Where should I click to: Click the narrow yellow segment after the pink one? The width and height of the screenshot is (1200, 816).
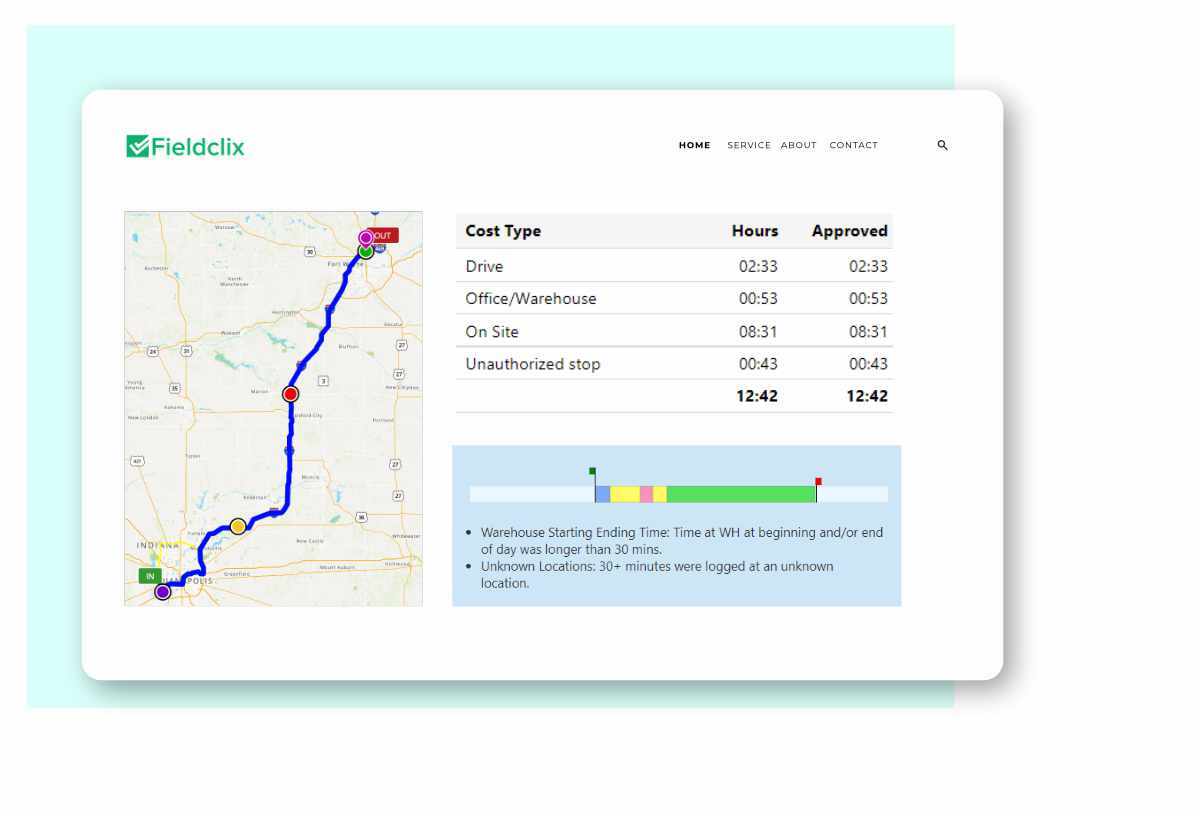(x=660, y=494)
